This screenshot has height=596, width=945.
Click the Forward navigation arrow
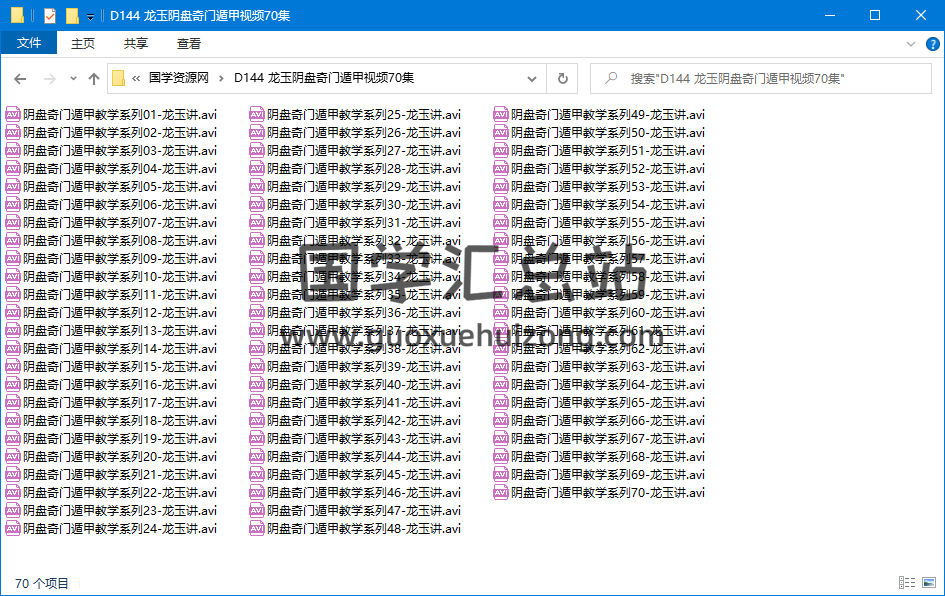click(x=49, y=78)
